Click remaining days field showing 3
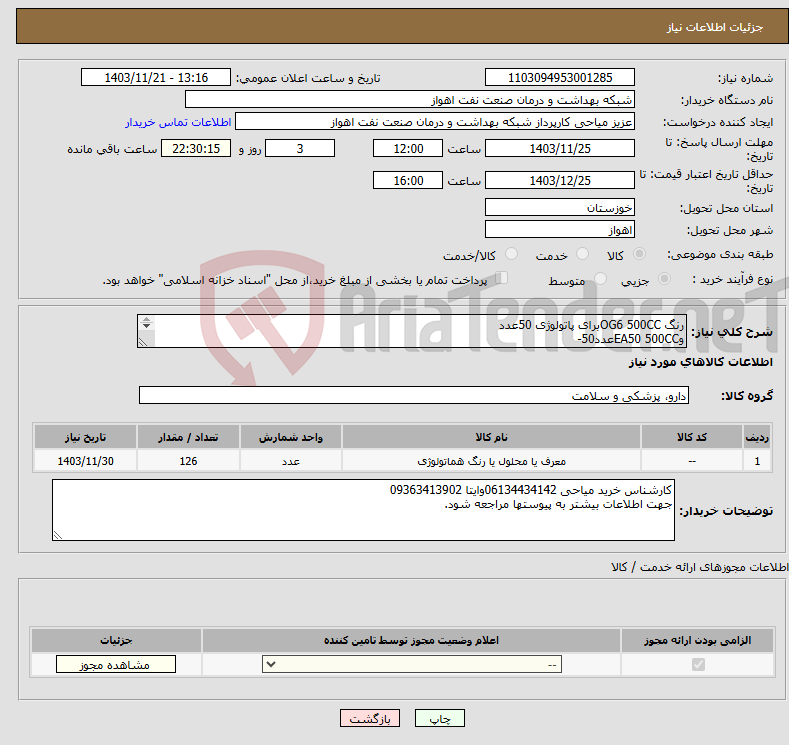 pyautogui.click(x=300, y=148)
